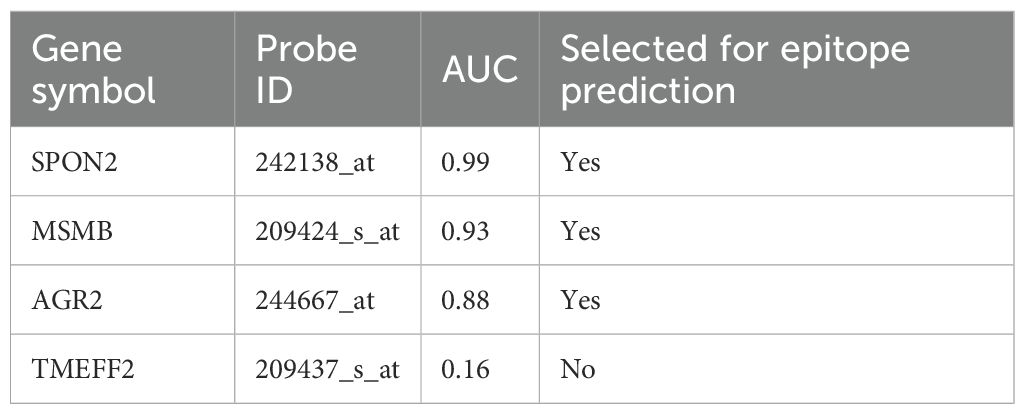Screen dimensions: 1025x414
Task: Click the Yes cell in the SPON2 row
Action: [580, 162]
